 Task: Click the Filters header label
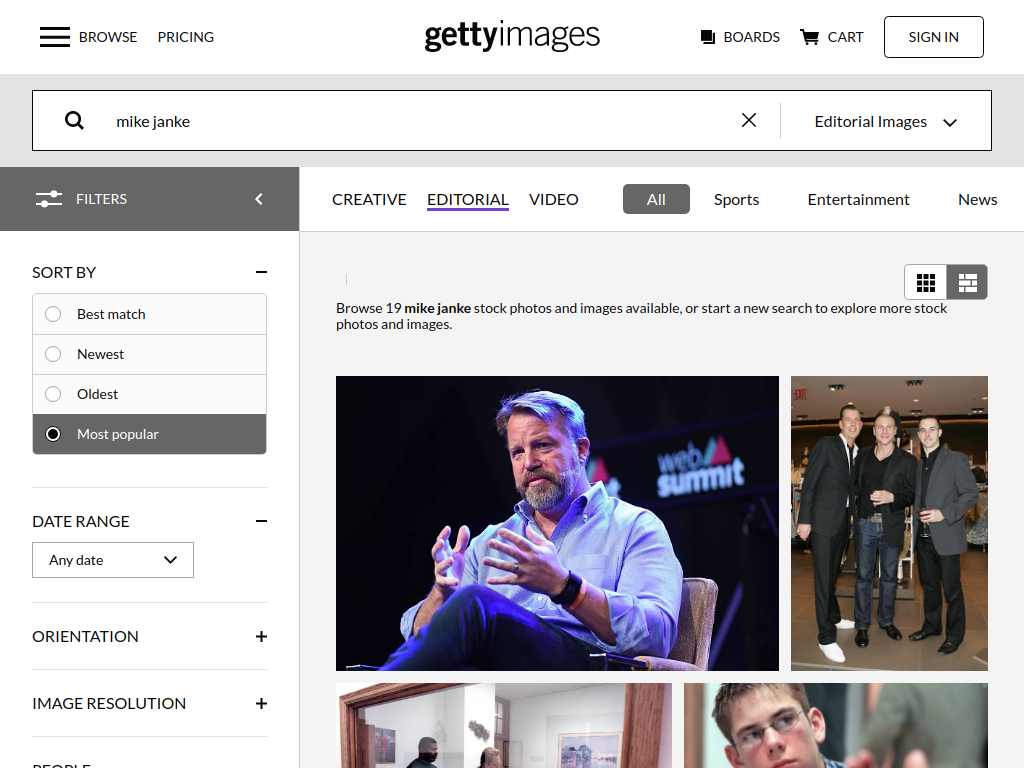point(101,199)
